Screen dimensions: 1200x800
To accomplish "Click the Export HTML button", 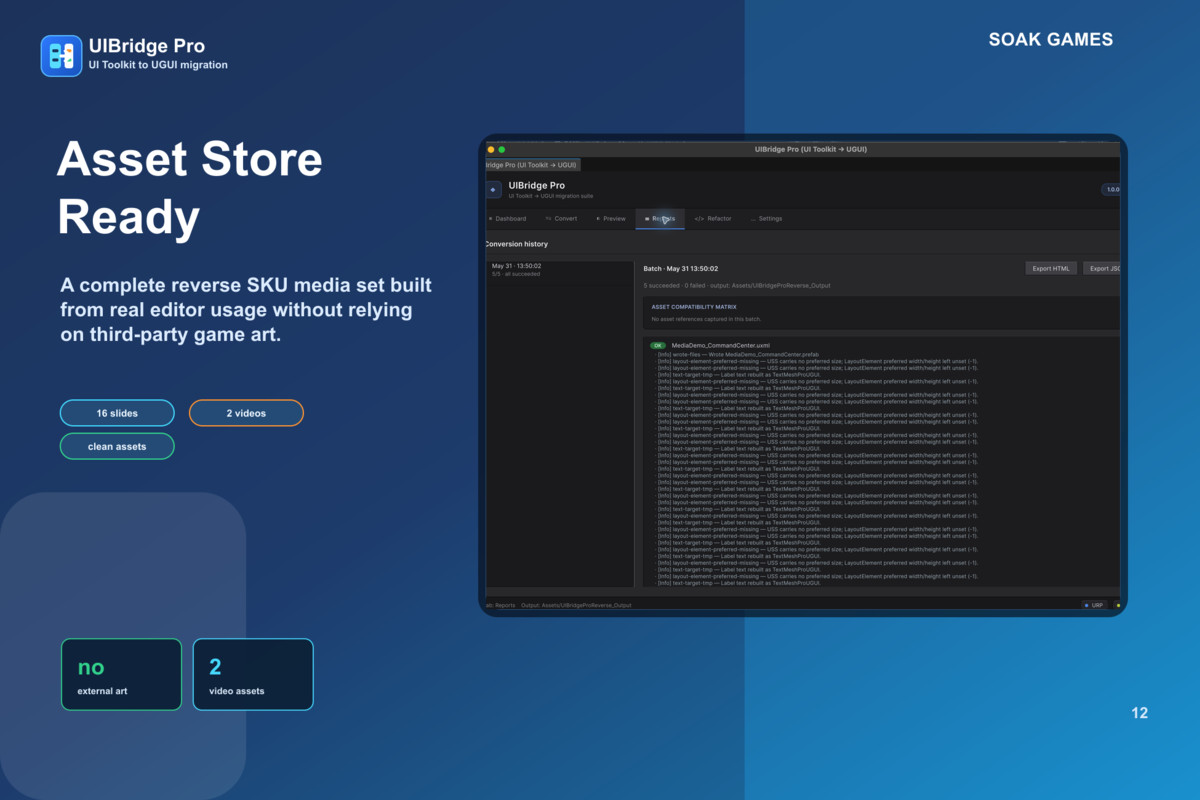I will pyautogui.click(x=1051, y=268).
